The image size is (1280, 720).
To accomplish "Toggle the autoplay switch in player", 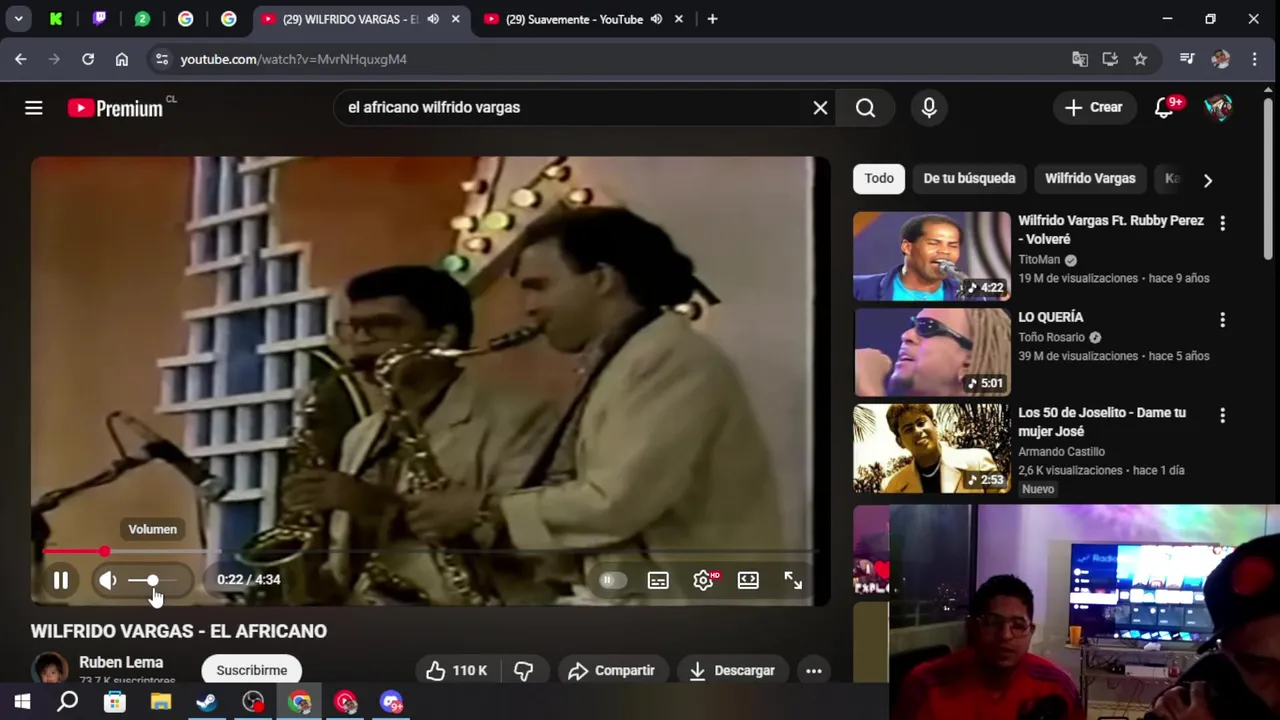I will (612, 580).
